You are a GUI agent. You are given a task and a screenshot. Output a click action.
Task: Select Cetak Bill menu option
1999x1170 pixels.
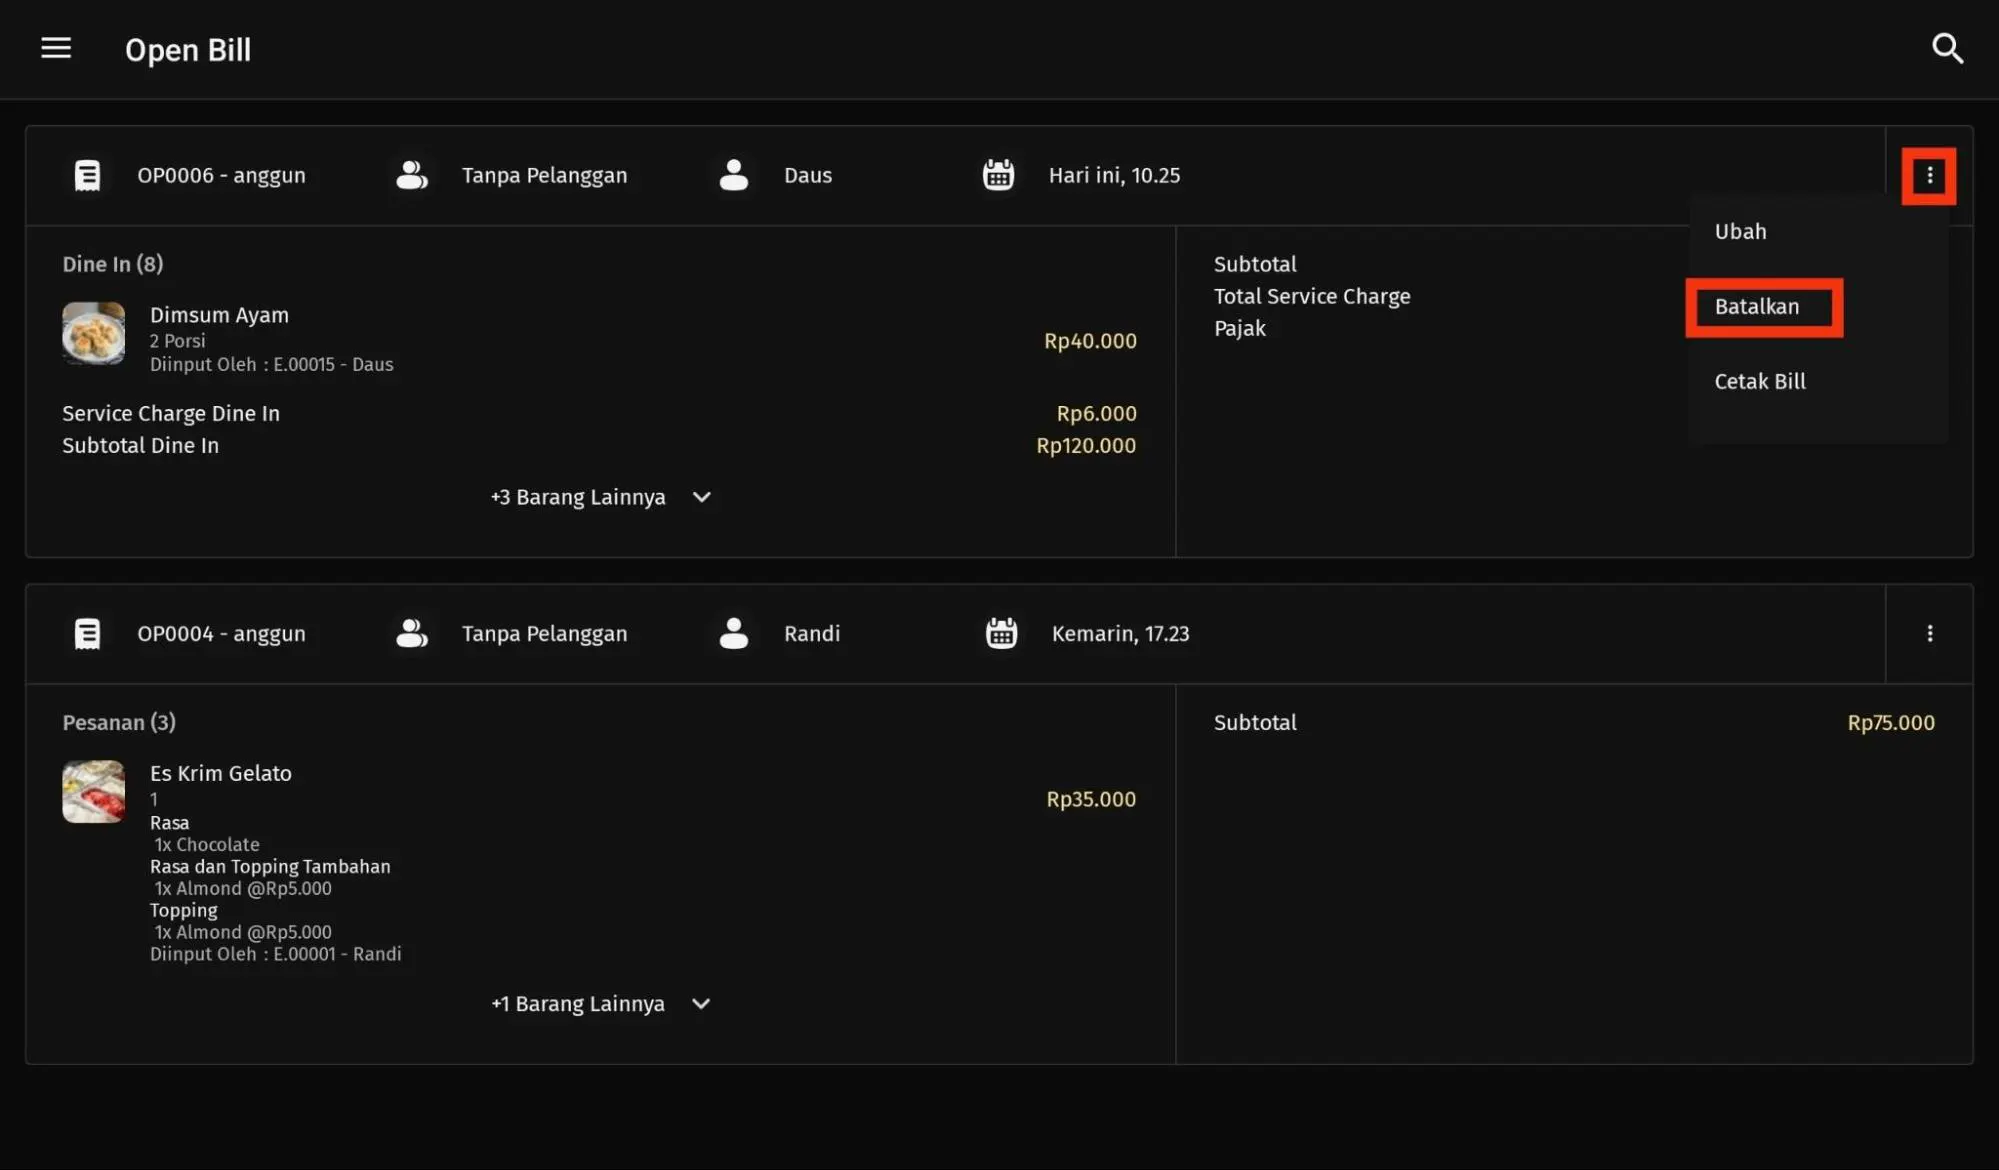pyautogui.click(x=1760, y=381)
